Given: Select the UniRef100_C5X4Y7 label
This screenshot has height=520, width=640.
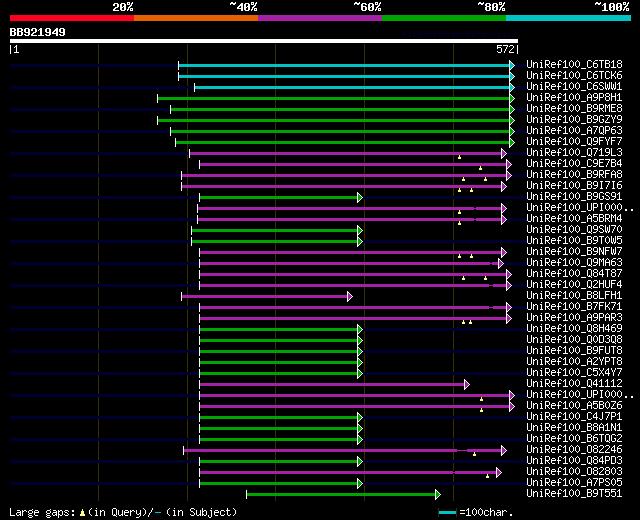Looking at the screenshot, I should 574,373.
